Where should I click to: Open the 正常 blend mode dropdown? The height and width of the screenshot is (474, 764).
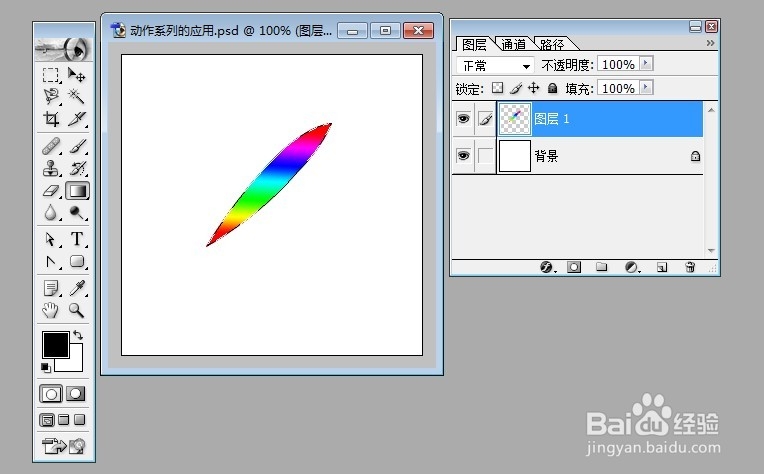(x=495, y=65)
